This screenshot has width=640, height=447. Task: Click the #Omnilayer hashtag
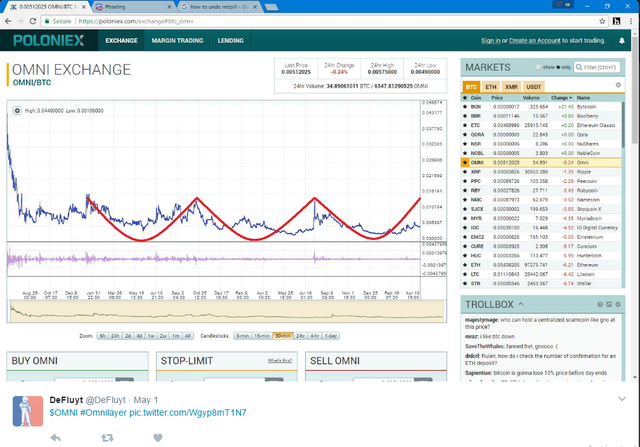pos(103,413)
